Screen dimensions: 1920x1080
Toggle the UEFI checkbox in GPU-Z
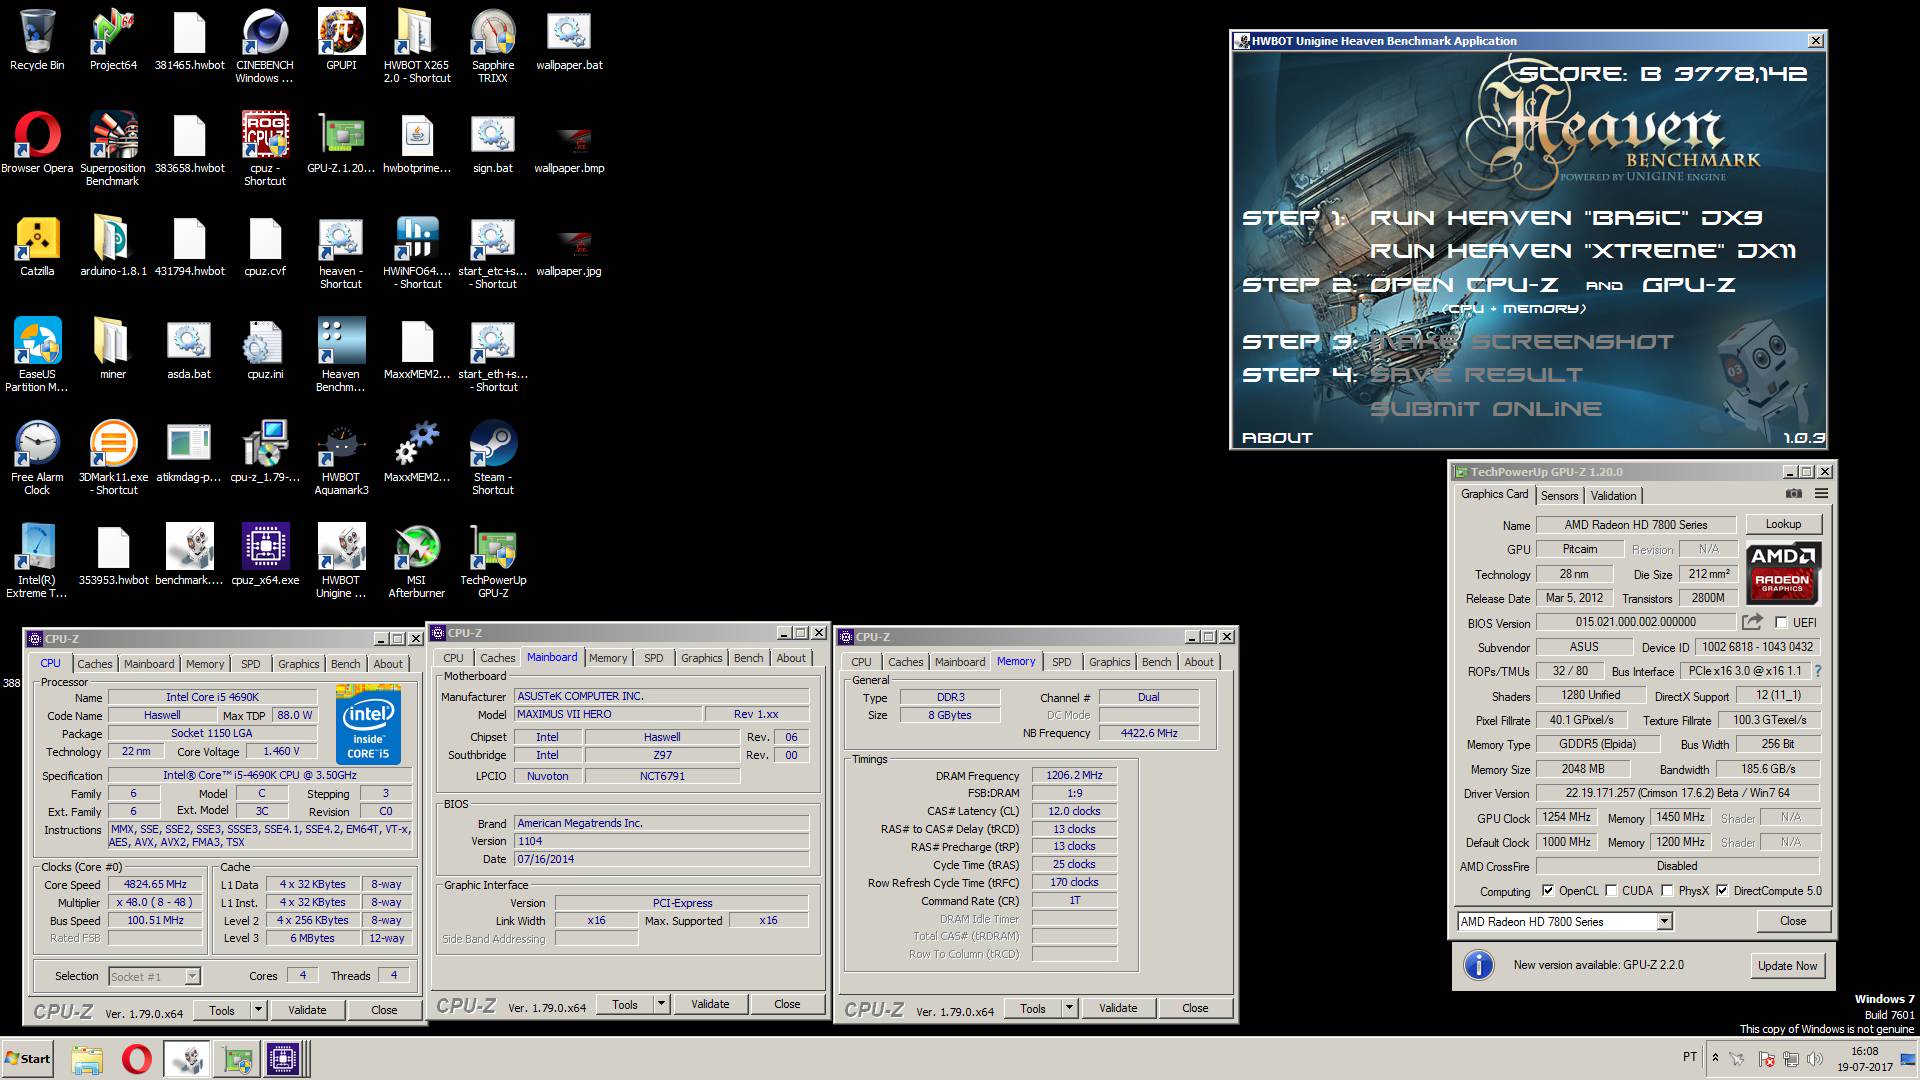[x=1781, y=623]
